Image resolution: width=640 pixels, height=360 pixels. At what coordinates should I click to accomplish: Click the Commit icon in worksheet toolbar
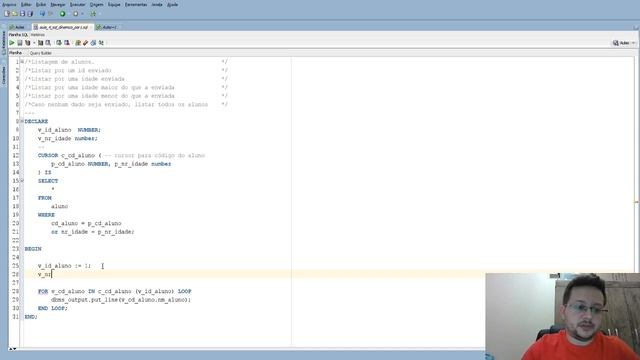[x=59, y=43]
